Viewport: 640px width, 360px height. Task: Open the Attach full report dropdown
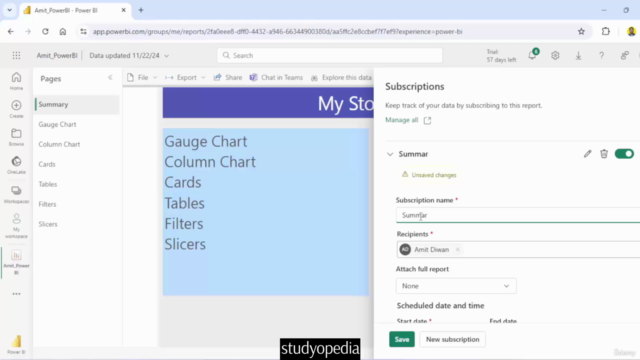click(456, 286)
